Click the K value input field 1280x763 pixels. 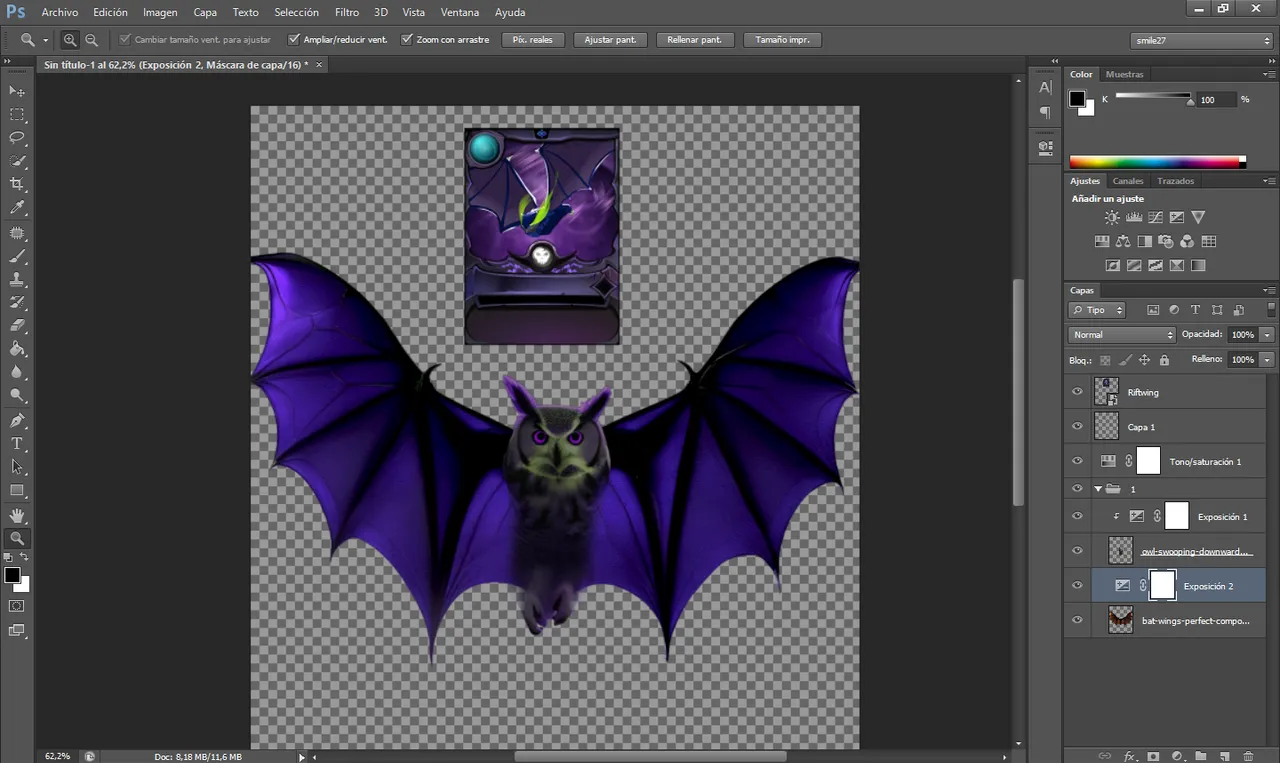pyautogui.click(x=1216, y=100)
